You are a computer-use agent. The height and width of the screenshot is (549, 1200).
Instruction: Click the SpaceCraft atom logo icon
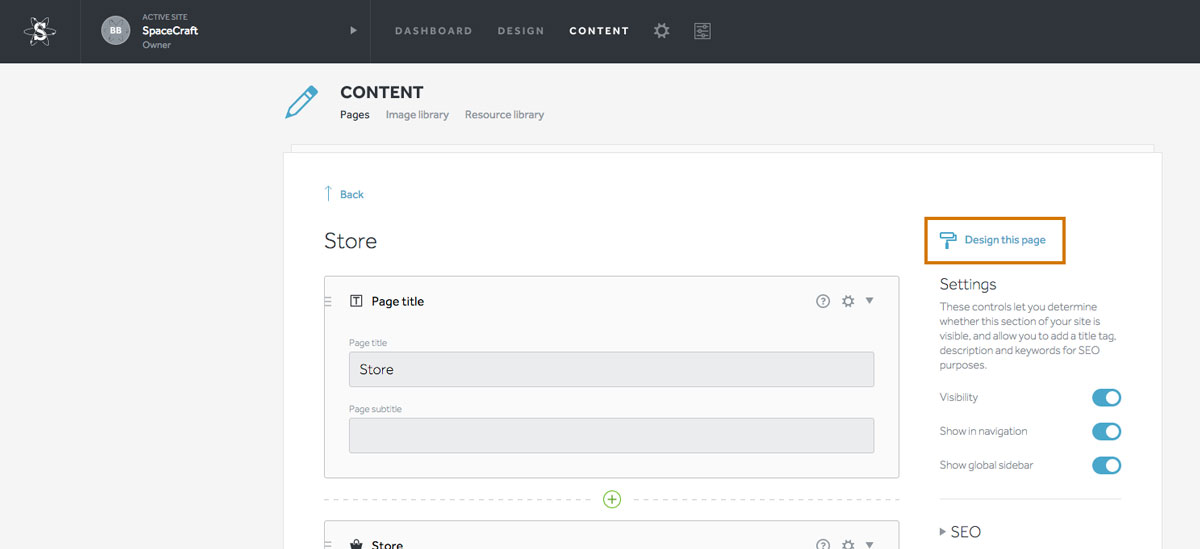(x=40, y=31)
